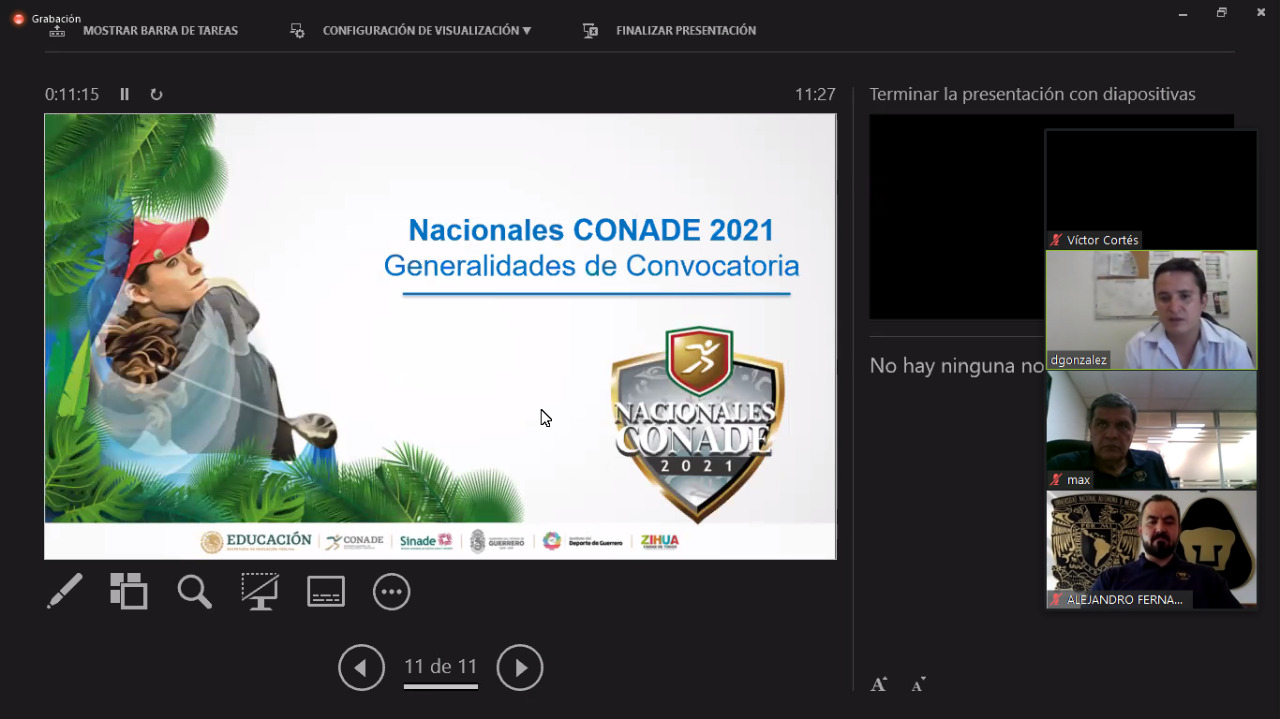Screen dimensions: 1280x719
Task: Expand Configuración de visualización dropdown
Action: pyautogui.click(x=426, y=31)
